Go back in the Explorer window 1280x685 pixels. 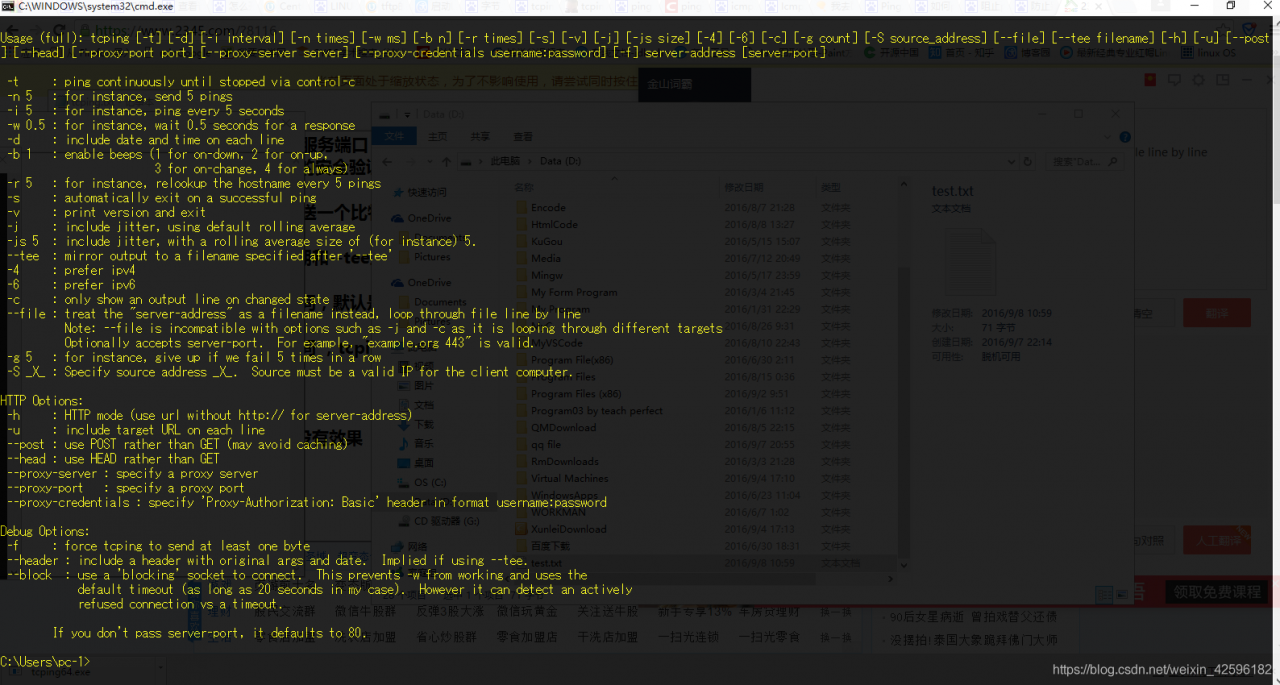(386, 161)
